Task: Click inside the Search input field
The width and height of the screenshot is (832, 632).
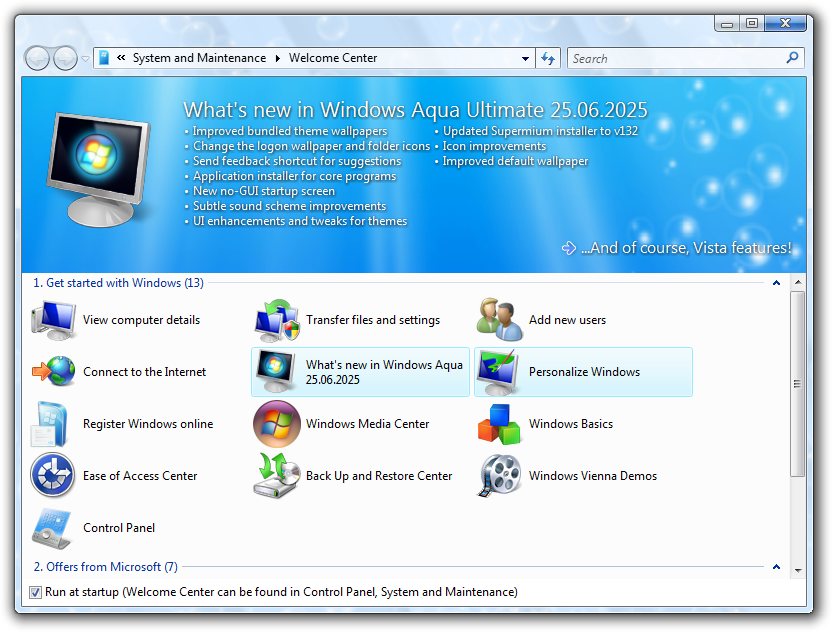Action: [676, 59]
